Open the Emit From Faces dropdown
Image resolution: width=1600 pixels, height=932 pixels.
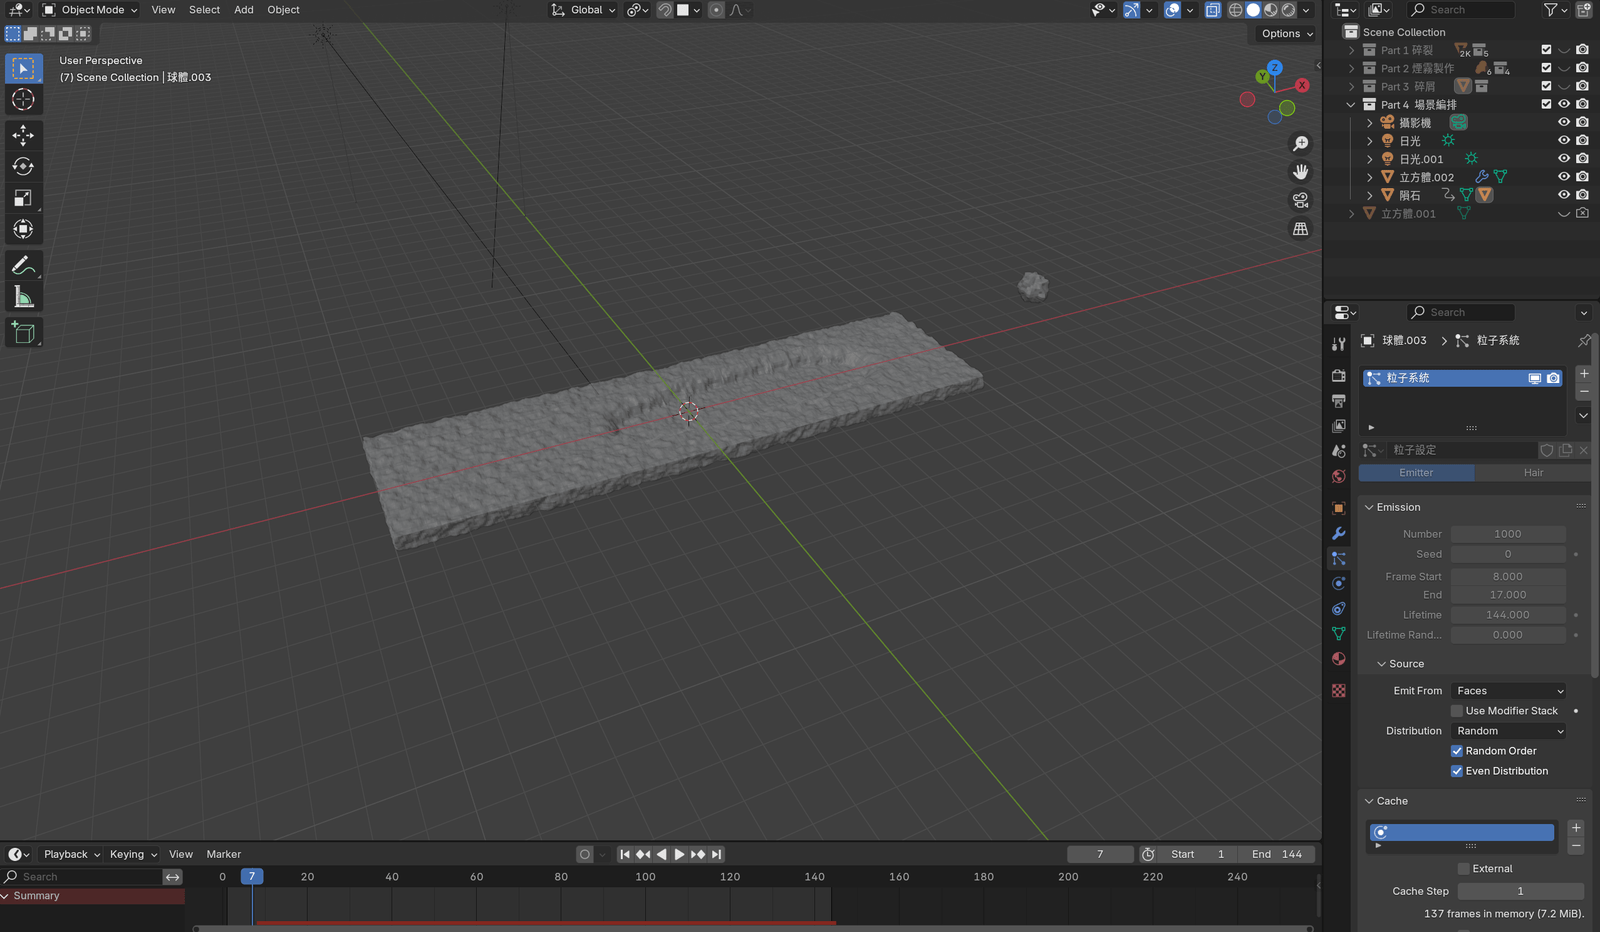click(1509, 691)
